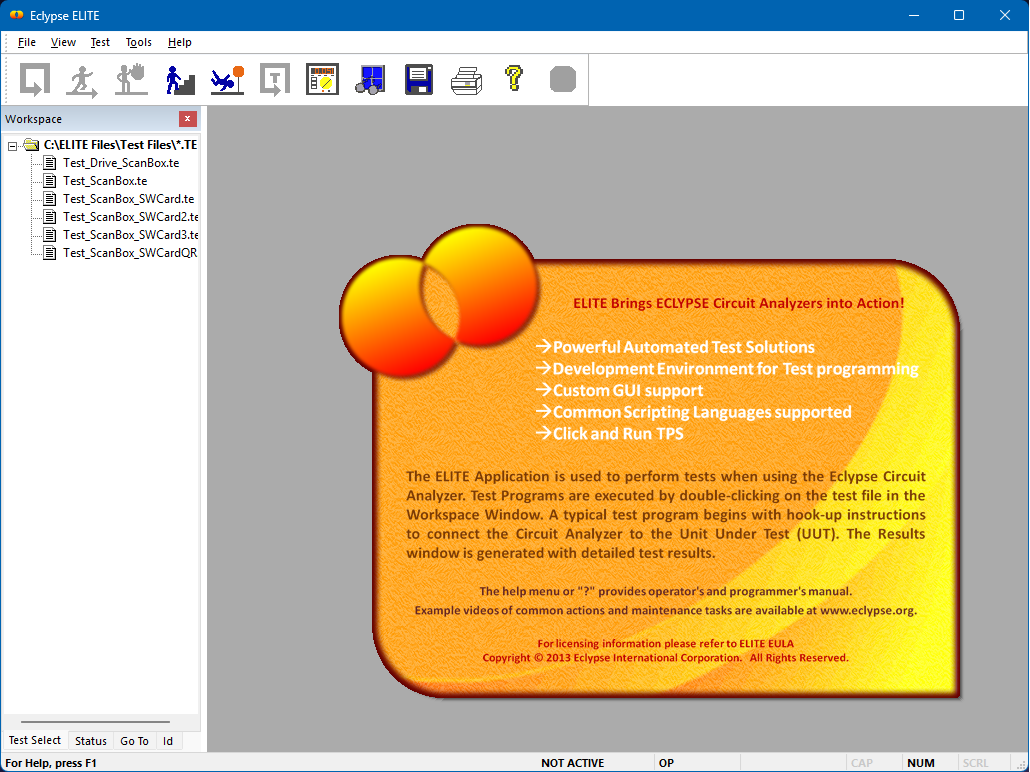Image resolution: width=1030 pixels, height=772 pixels.
Task: Collapse the C:\ELITE Files\Test Files tree node
Action: [12, 146]
